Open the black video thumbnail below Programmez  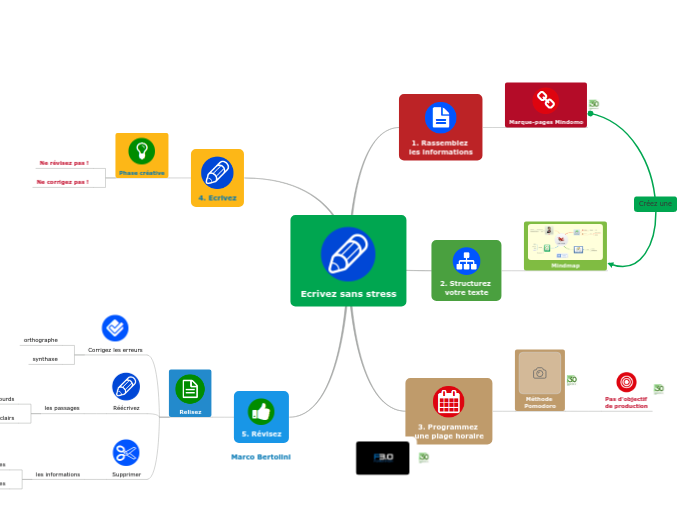[382, 458]
